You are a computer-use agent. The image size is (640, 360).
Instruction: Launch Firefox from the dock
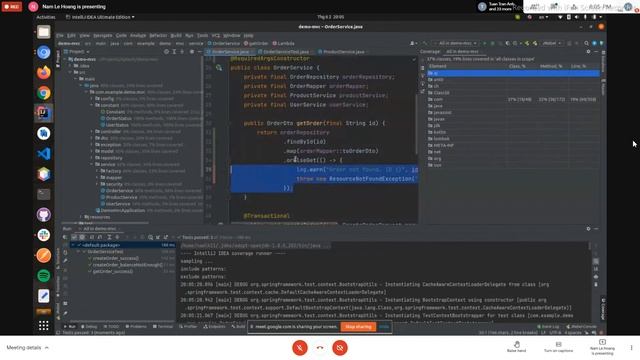point(44,72)
